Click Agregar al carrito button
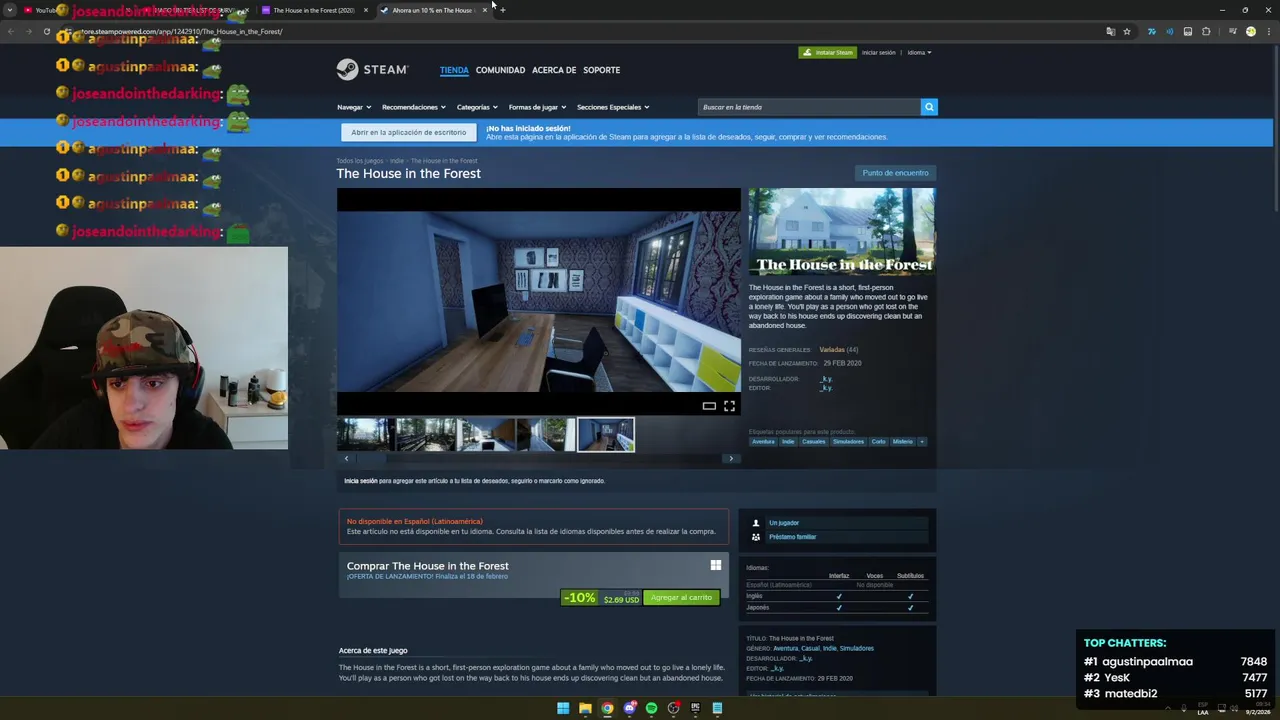 [x=681, y=597]
